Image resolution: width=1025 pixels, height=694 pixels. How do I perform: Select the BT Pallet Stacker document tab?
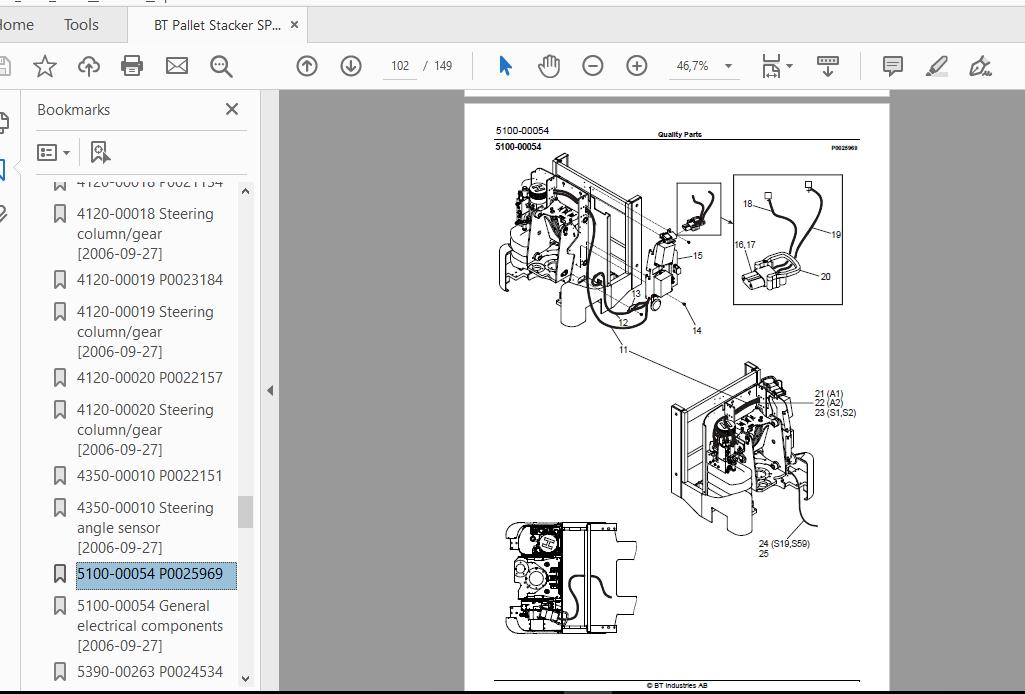click(217, 25)
